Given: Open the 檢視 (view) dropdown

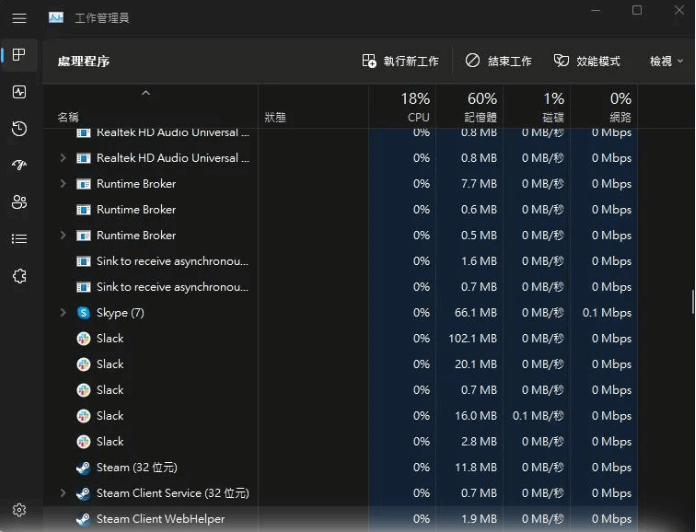Looking at the screenshot, I should (x=666, y=61).
